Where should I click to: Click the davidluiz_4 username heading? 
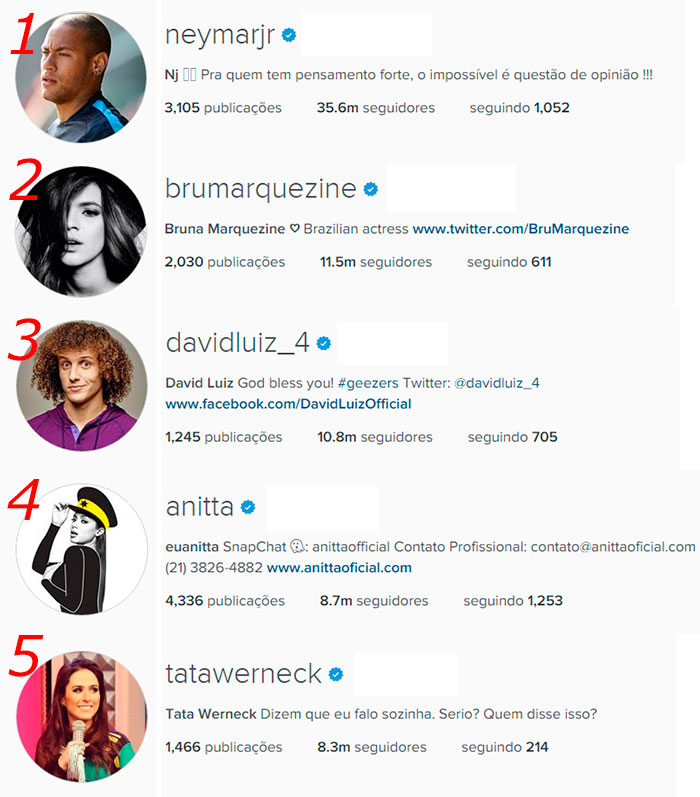237,343
